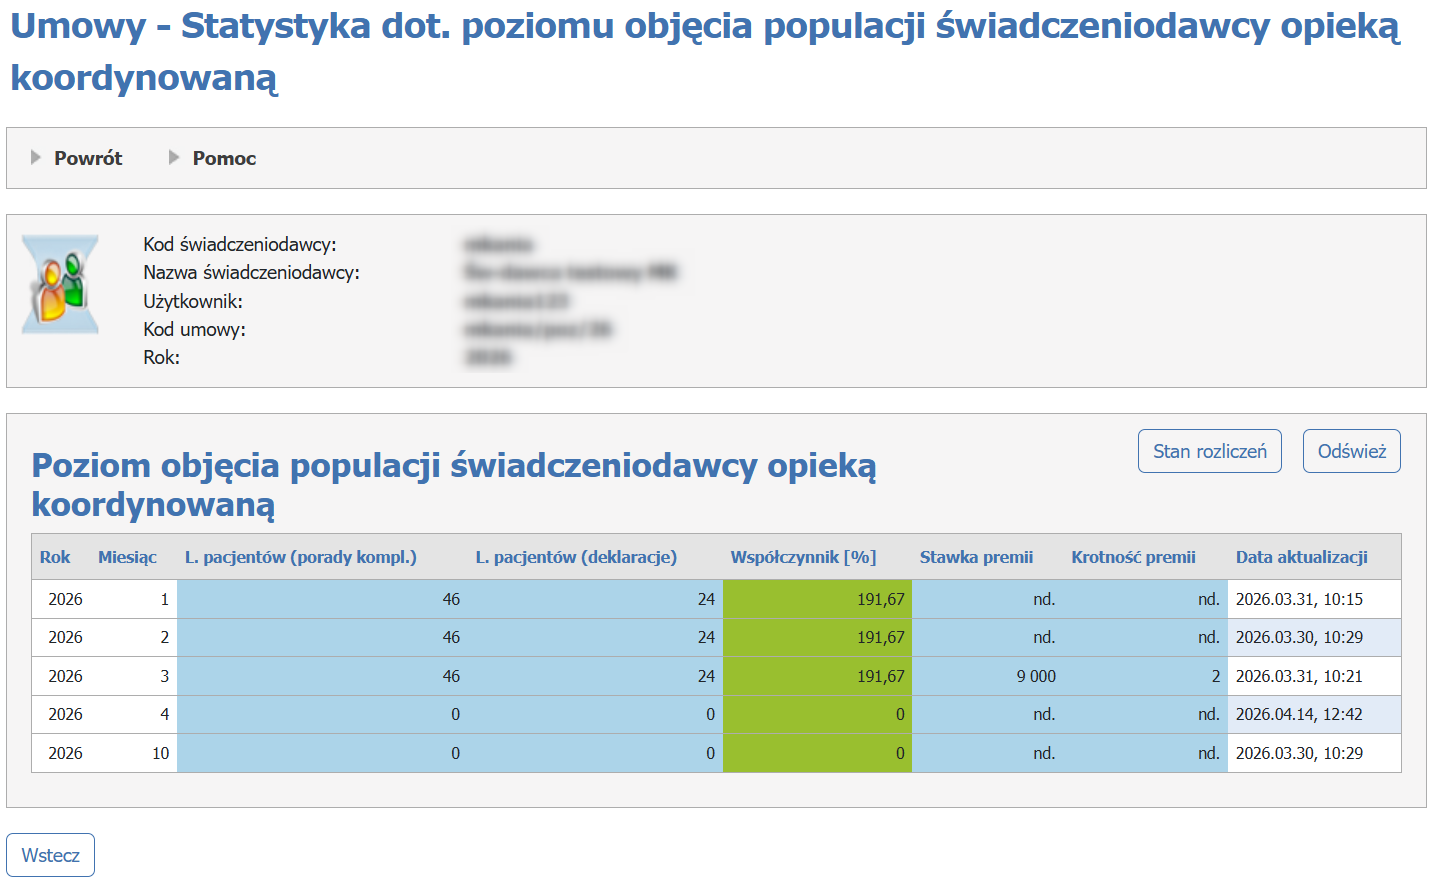1433x889 pixels.
Task: Click the Współczynnik [%] column header
Action: click(803, 557)
